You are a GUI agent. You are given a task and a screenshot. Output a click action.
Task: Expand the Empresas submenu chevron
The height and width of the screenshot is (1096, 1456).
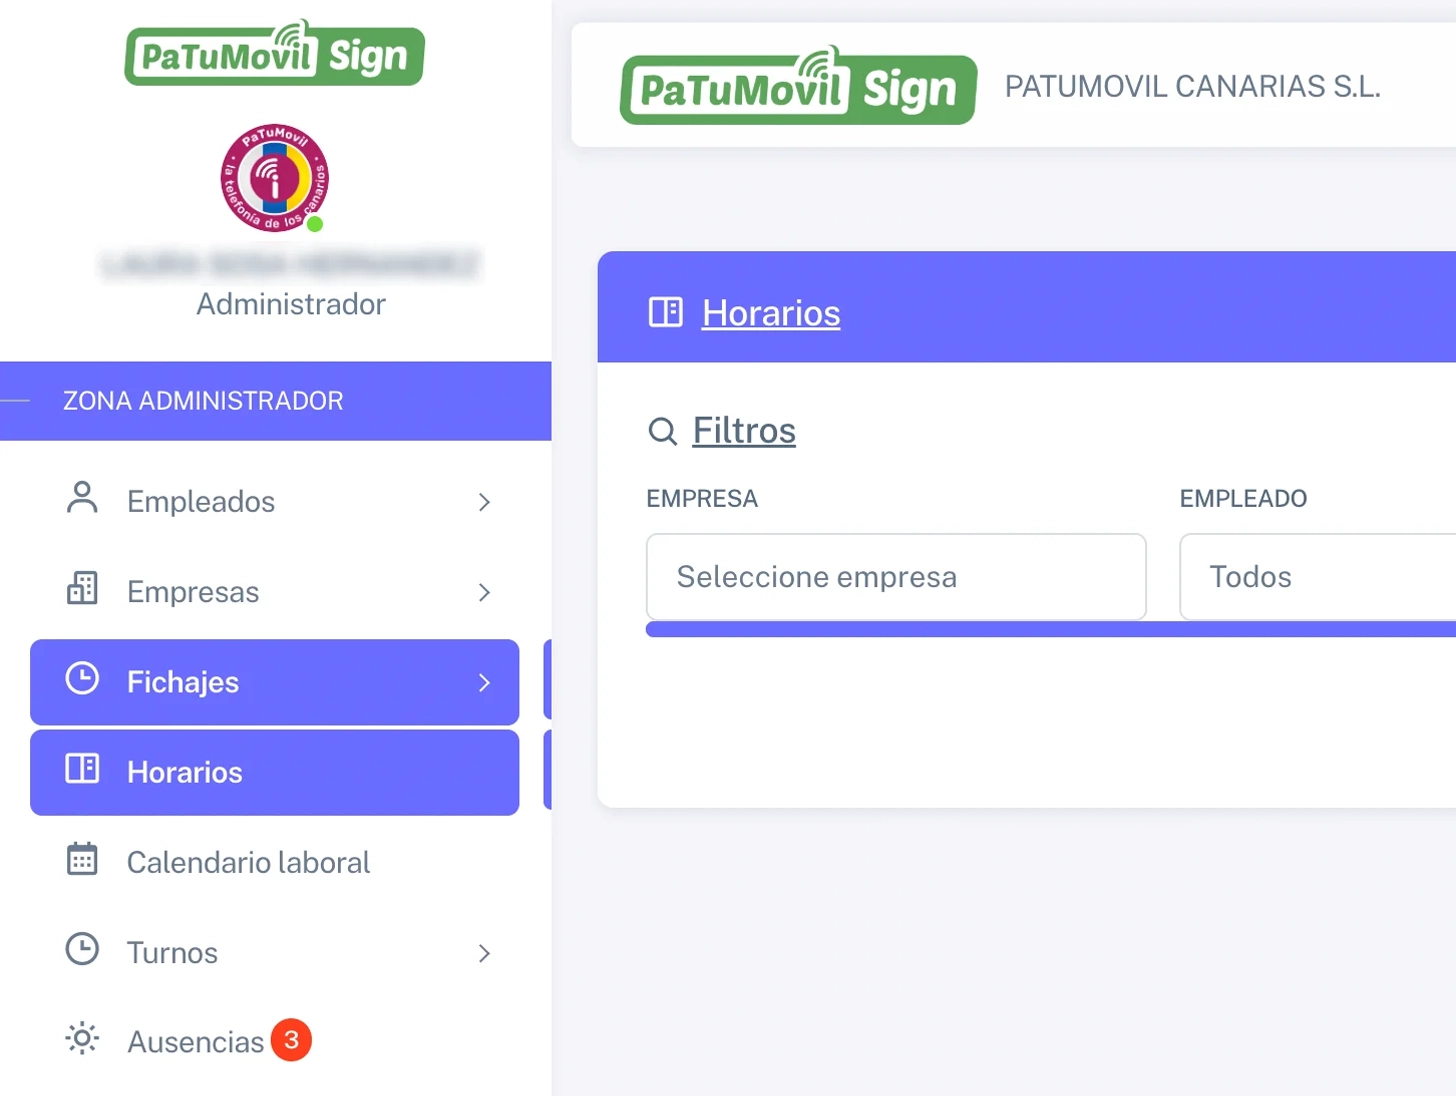(484, 592)
